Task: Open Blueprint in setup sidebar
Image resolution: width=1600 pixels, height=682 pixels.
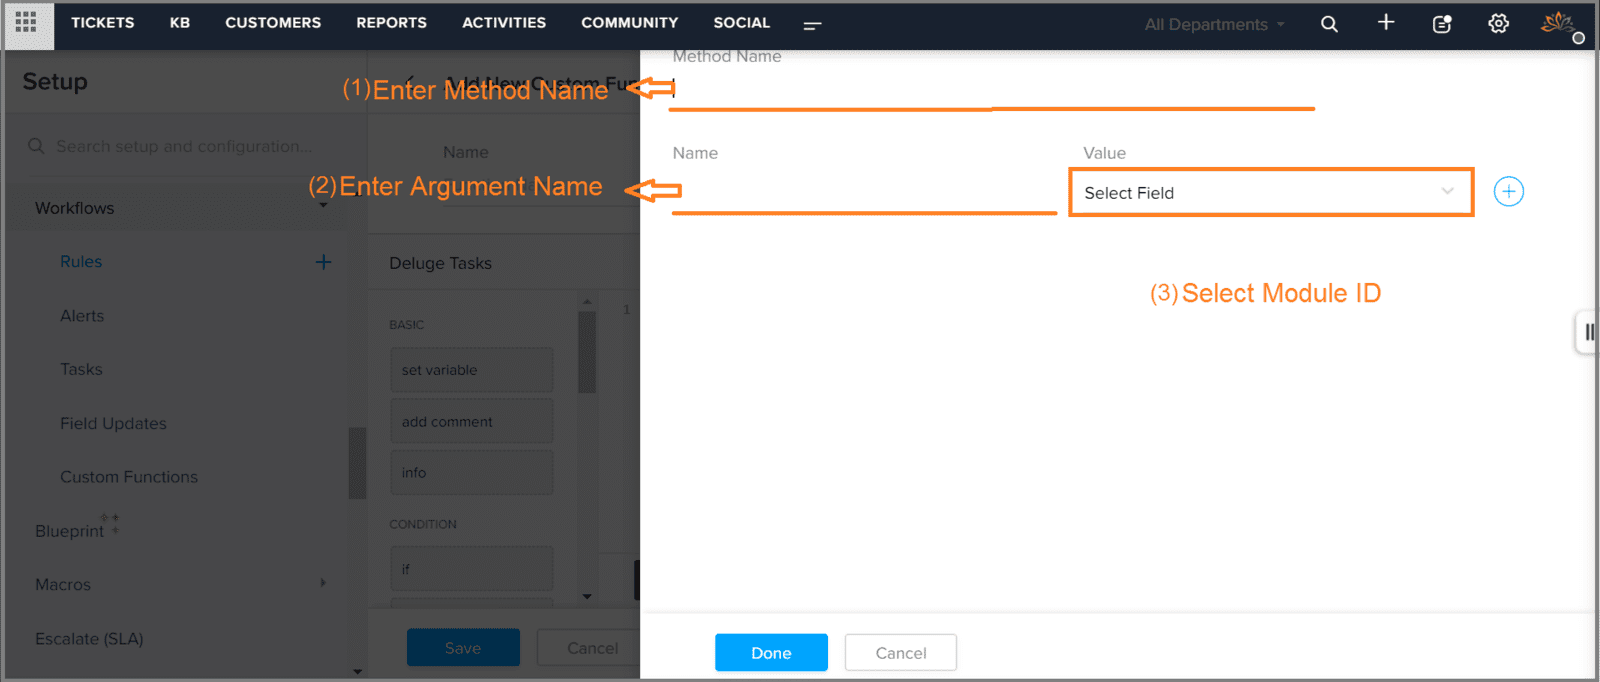Action: tap(69, 531)
